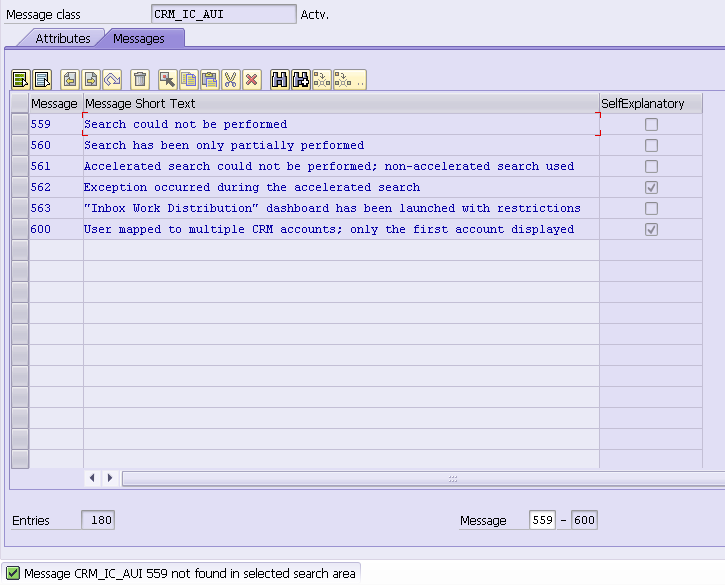Click the Message class field CRM_IC_AUI

tap(224, 14)
